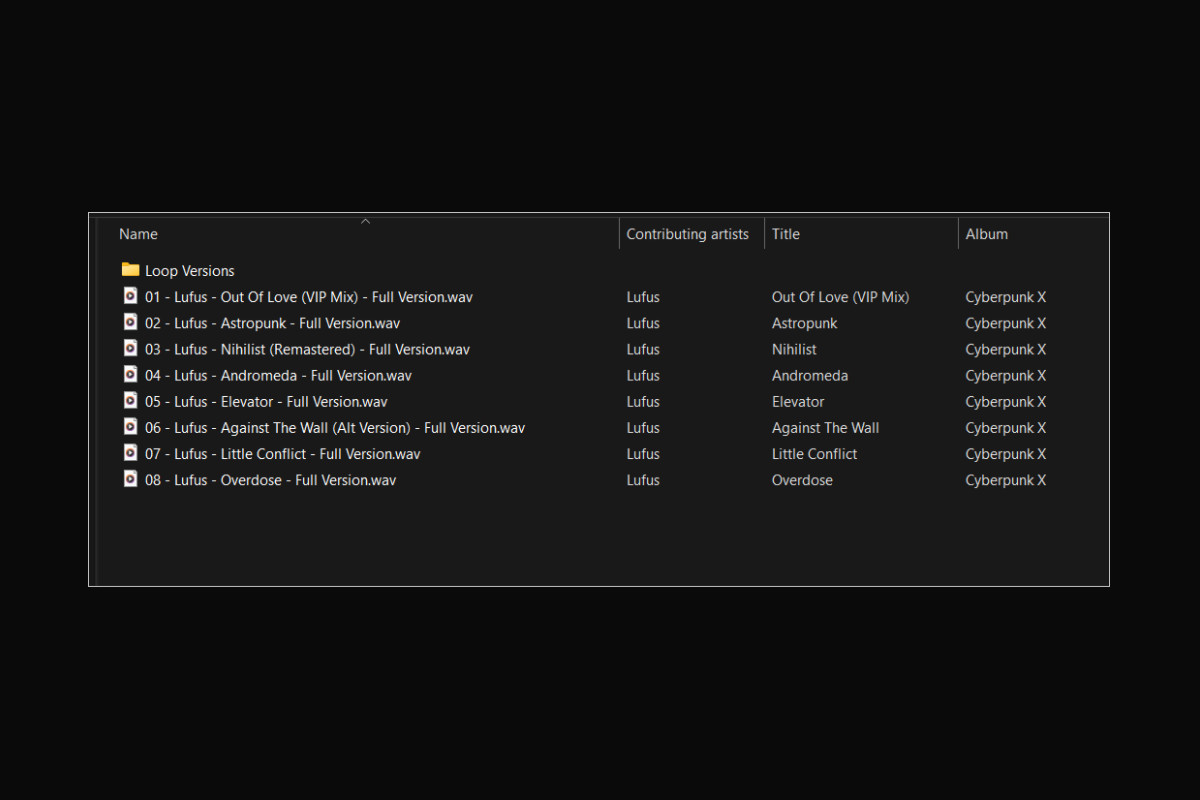The width and height of the screenshot is (1200, 800).
Task: Click the sort direction arrow above Name column
Action: coord(365,220)
